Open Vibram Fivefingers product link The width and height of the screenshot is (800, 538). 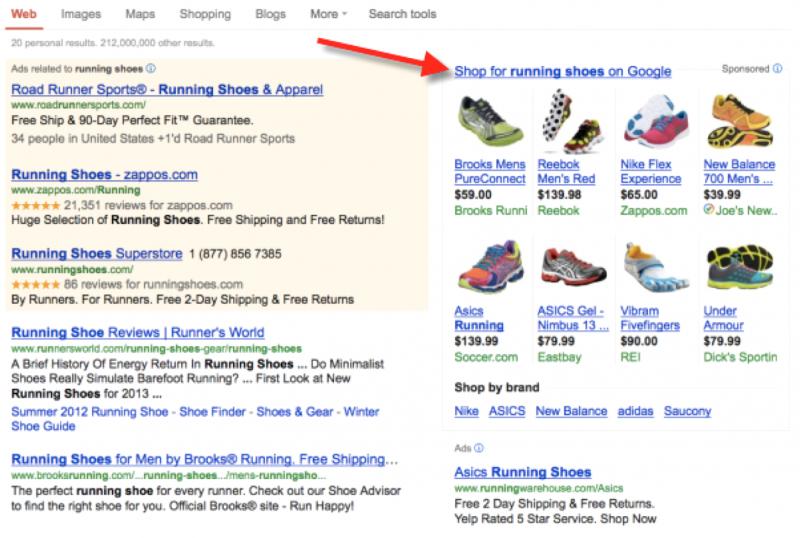tap(650, 318)
